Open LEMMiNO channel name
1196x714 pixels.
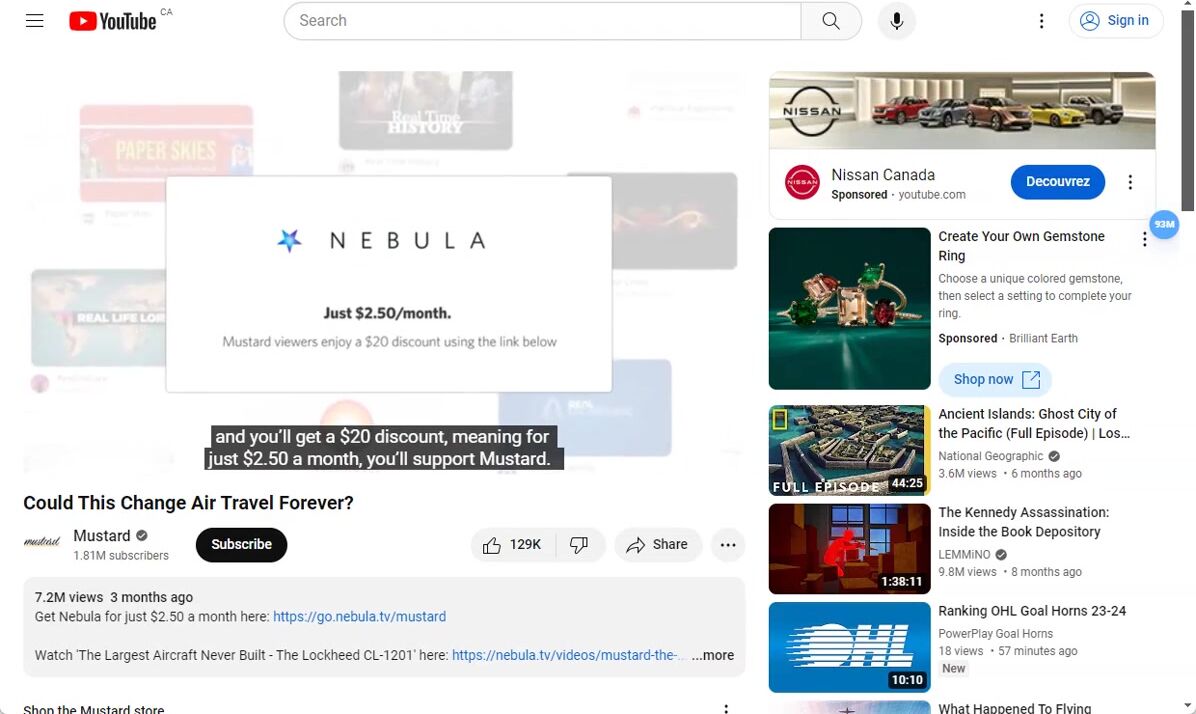[x=964, y=555]
